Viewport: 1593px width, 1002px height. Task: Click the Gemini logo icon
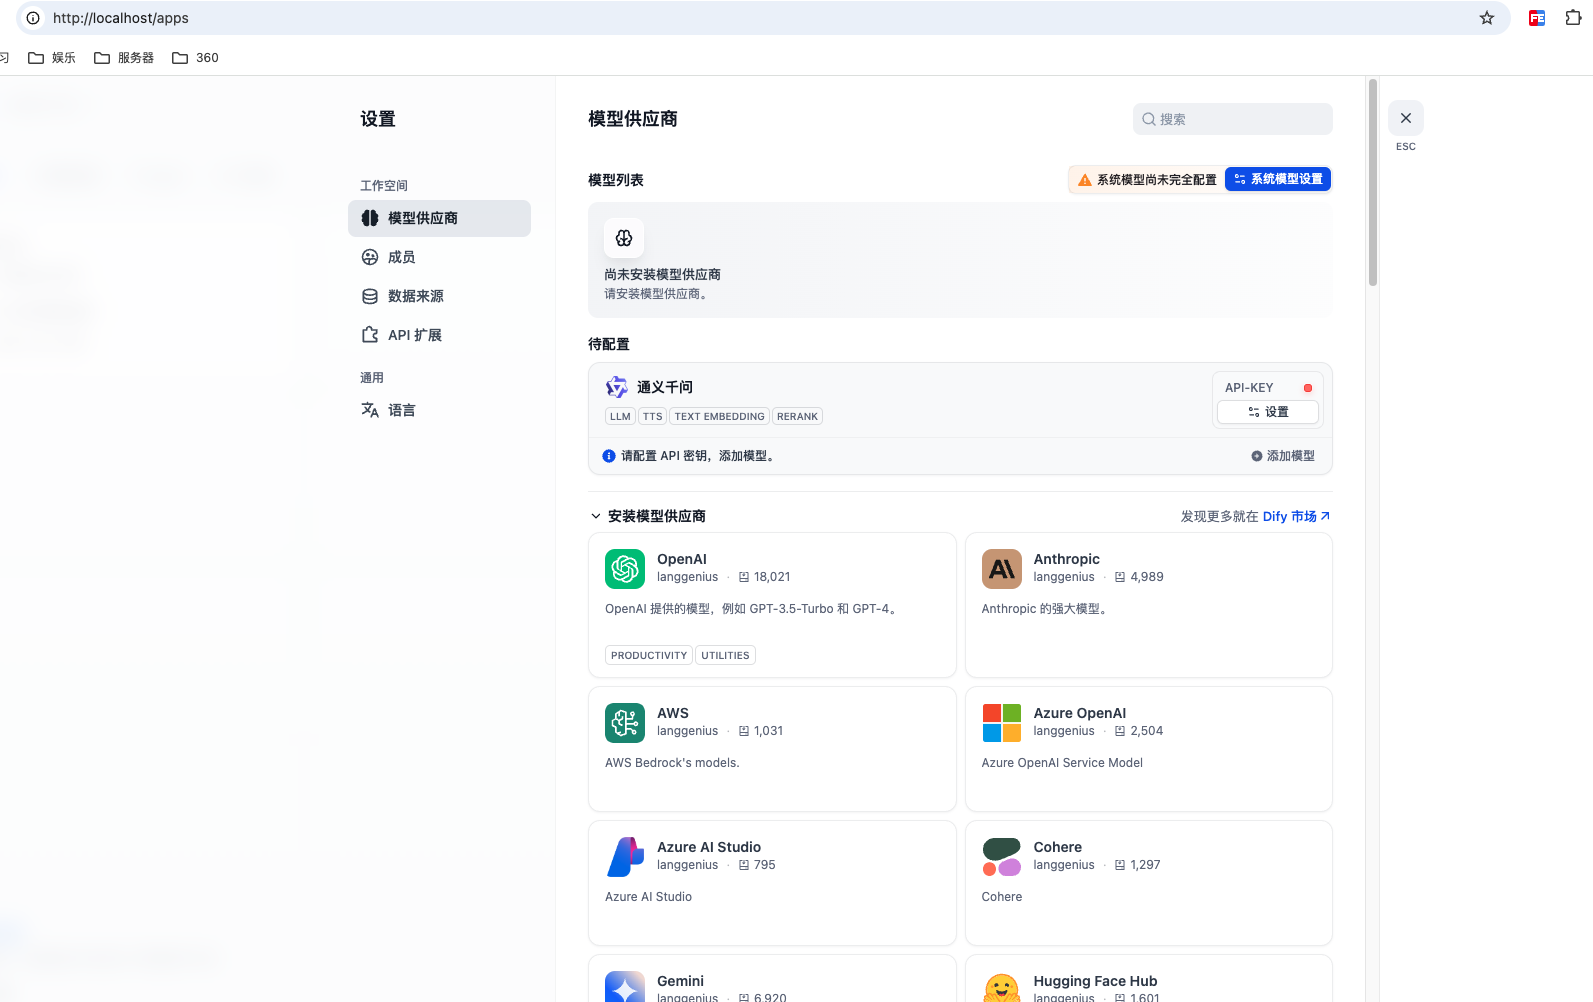pyautogui.click(x=625, y=987)
